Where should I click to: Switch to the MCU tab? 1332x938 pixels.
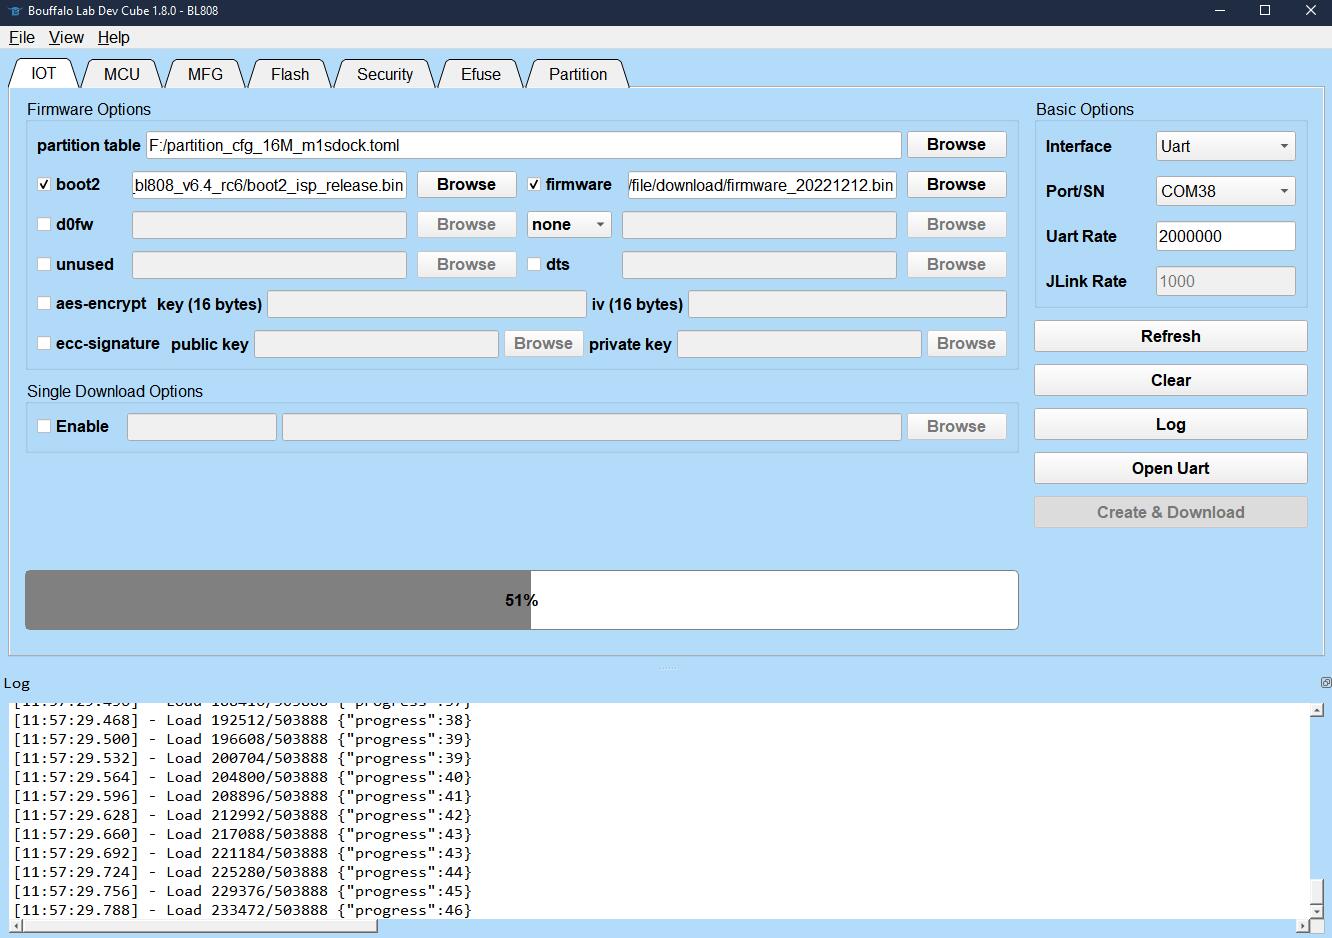122,74
